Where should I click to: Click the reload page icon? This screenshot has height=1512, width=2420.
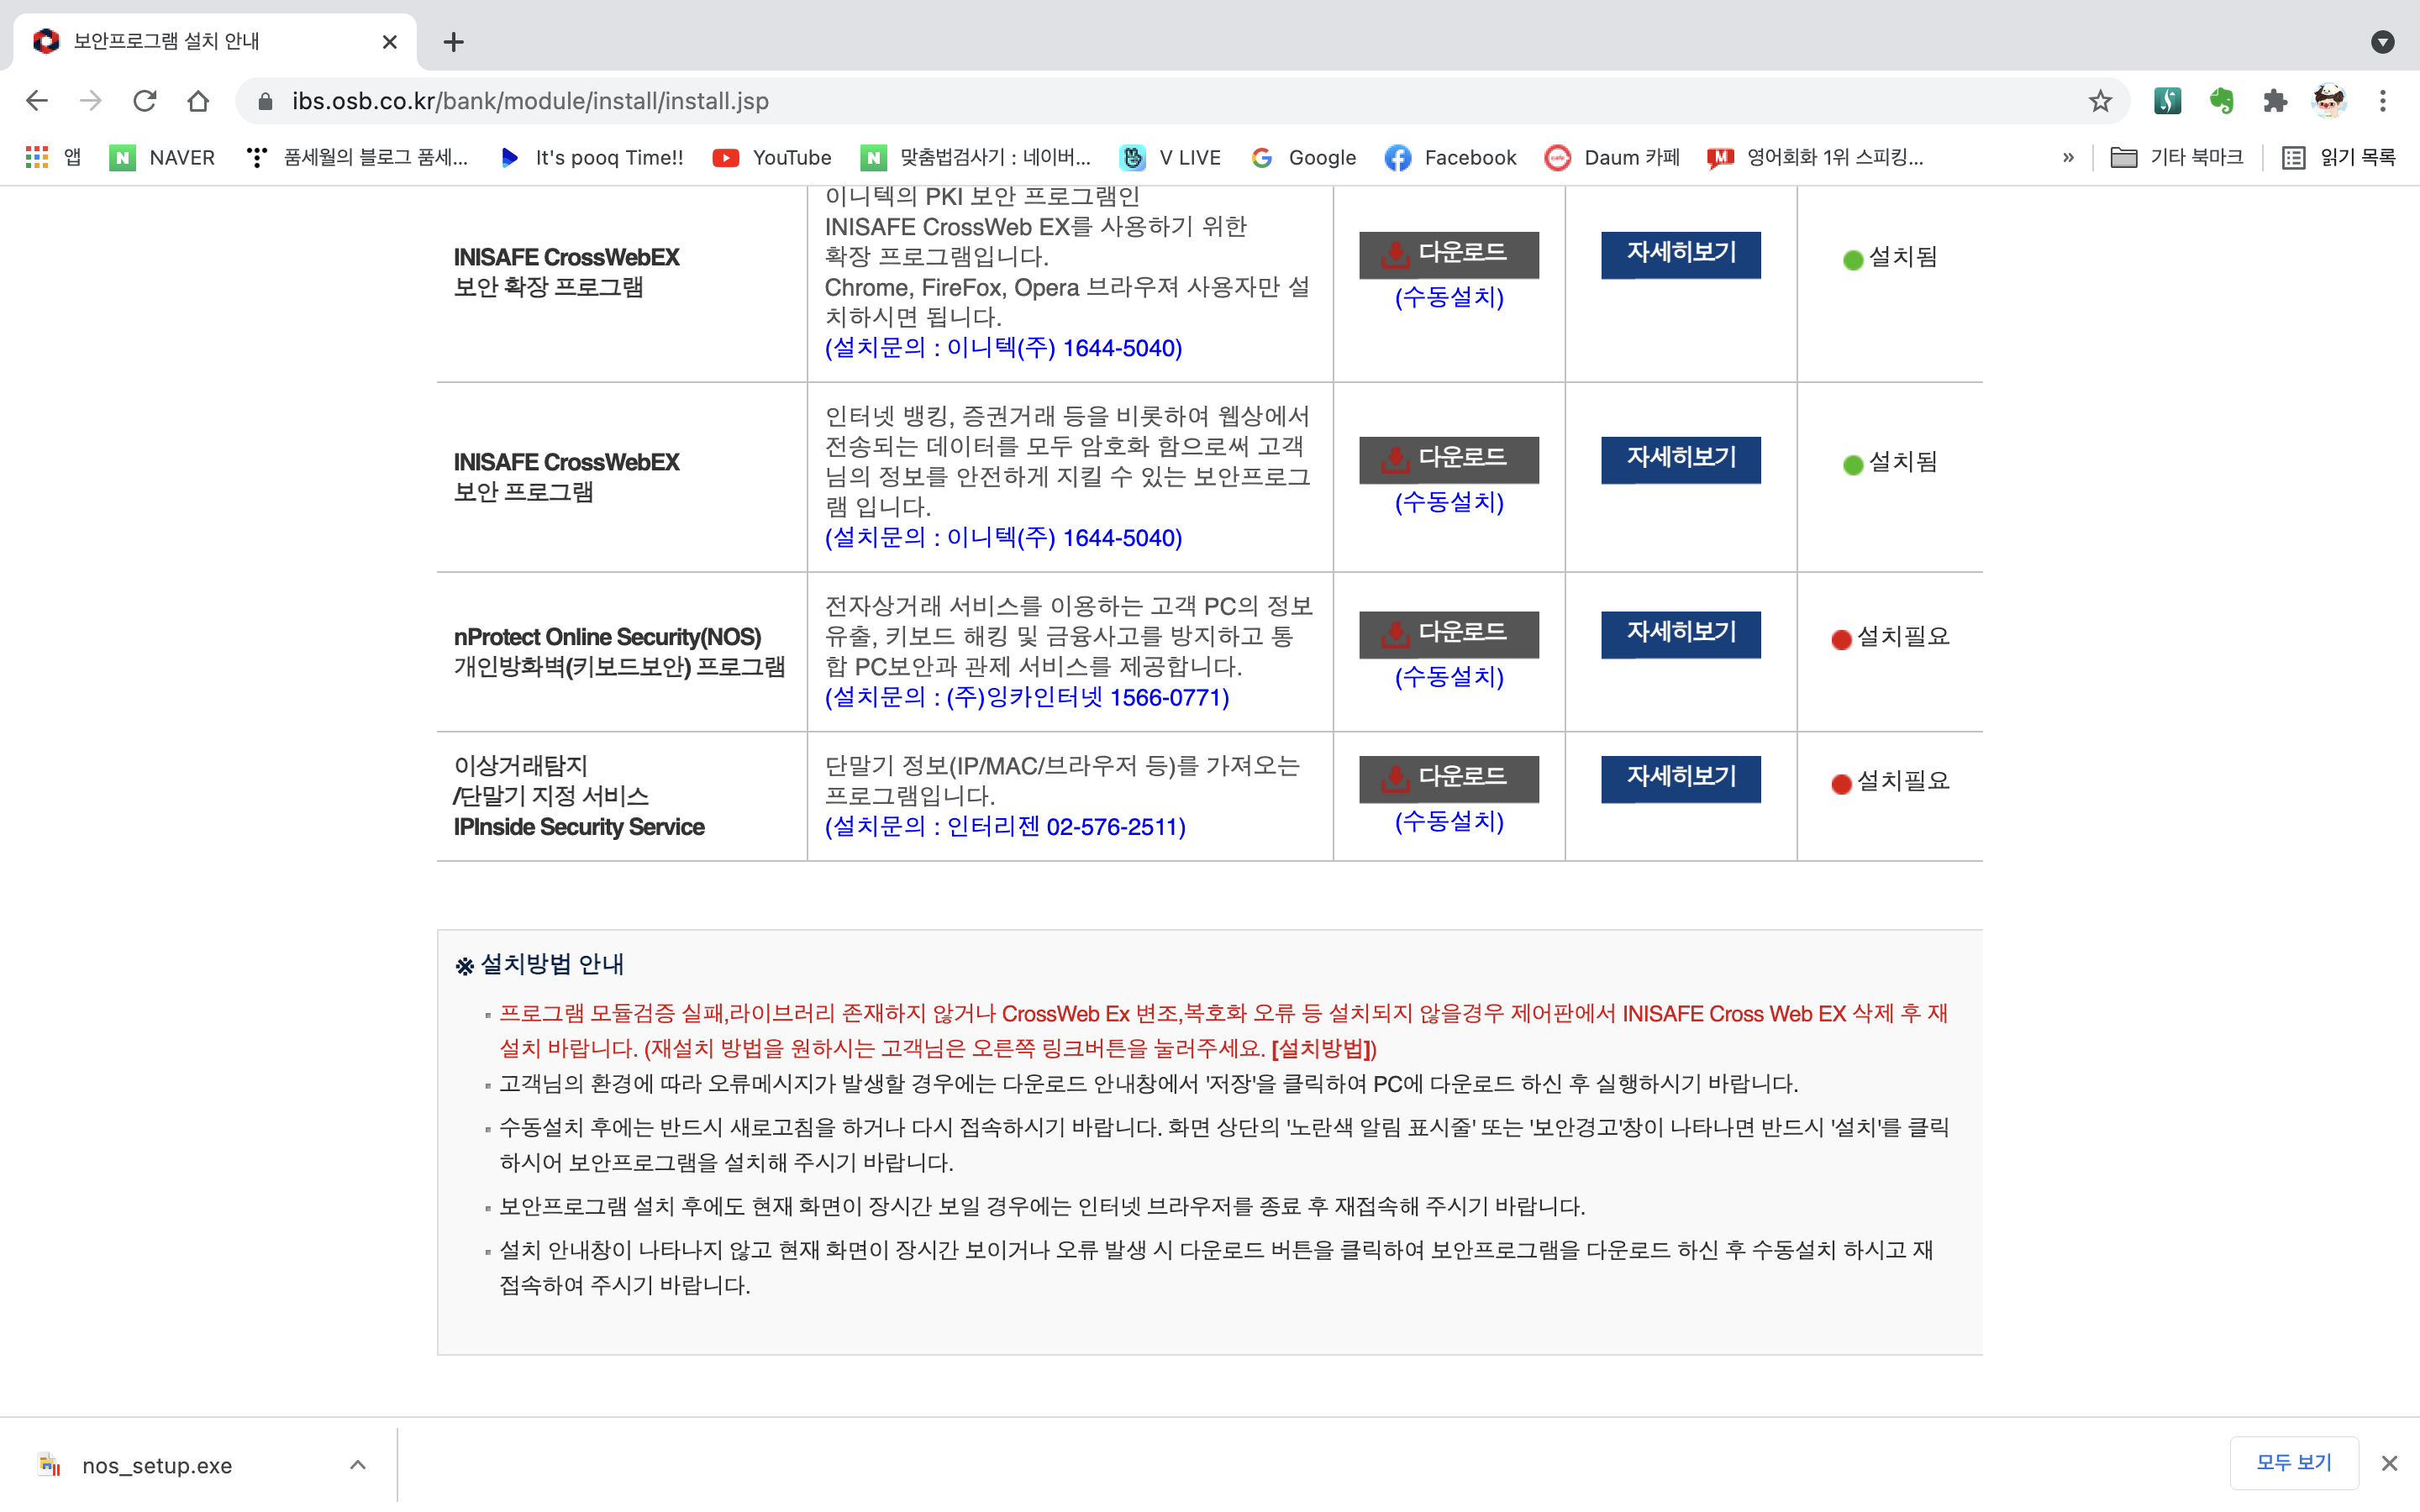145,101
